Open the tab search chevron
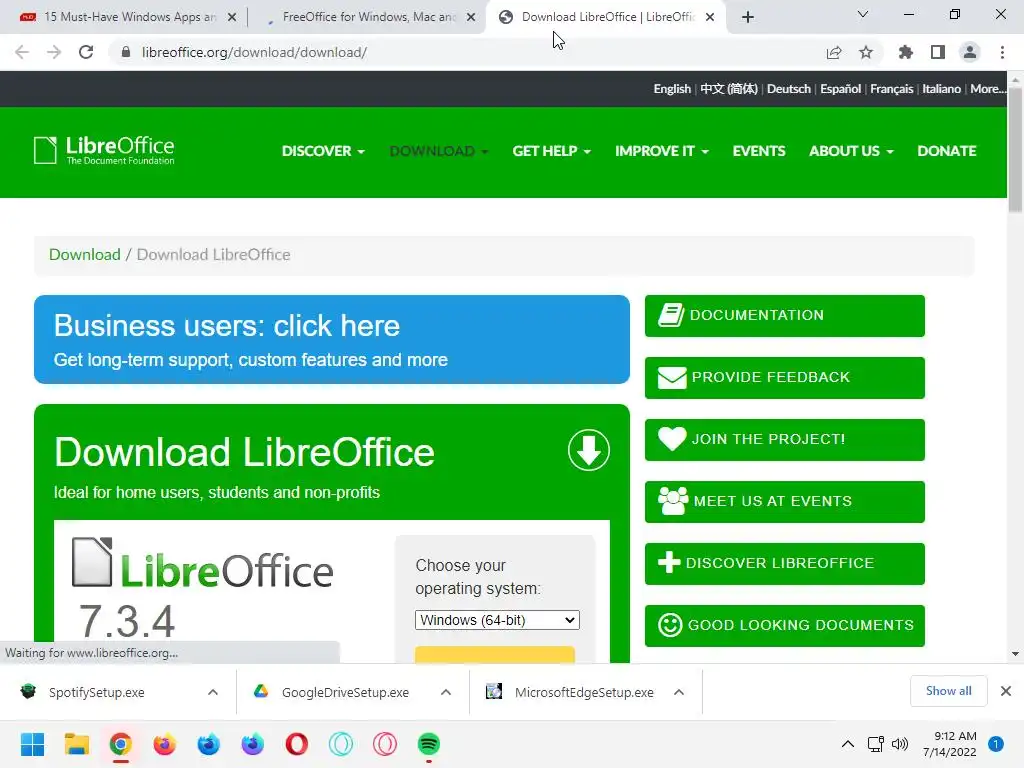 click(863, 14)
